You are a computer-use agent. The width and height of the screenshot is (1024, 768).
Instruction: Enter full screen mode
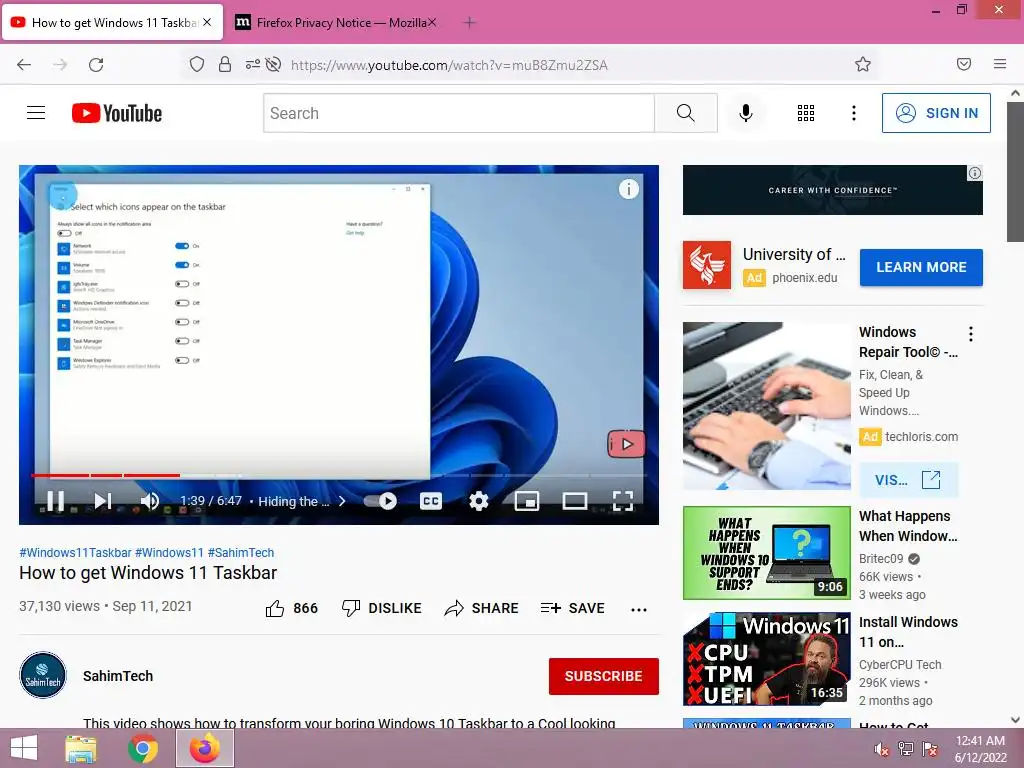(623, 501)
